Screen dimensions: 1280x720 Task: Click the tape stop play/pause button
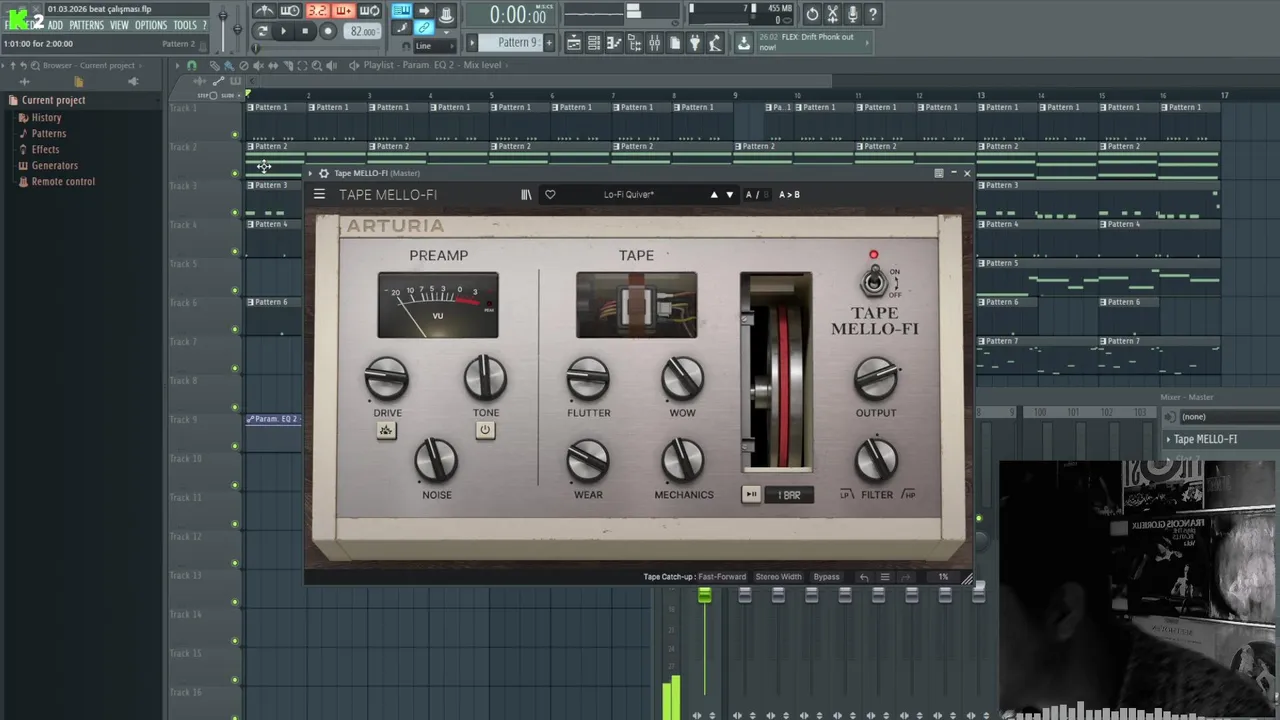(751, 494)
